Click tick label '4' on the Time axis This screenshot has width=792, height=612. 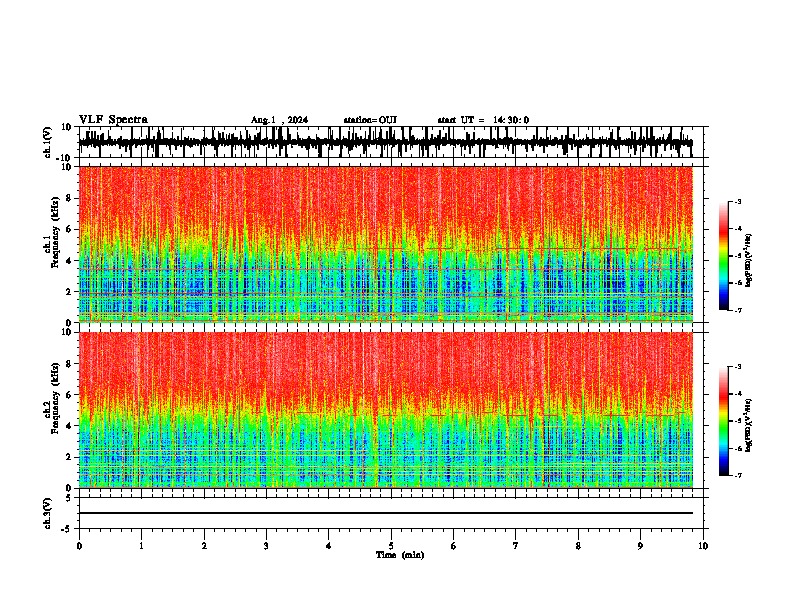[x=329, y=546]
